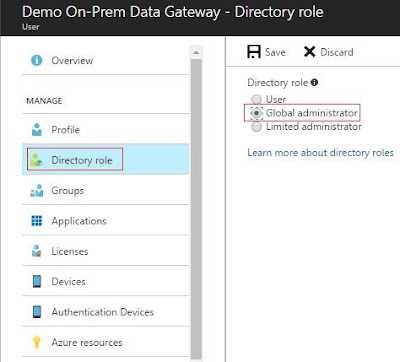Click the Azure resources key icon
Image resolution: width=400 pixels, height=362 pixels.
tap(37, 342)
